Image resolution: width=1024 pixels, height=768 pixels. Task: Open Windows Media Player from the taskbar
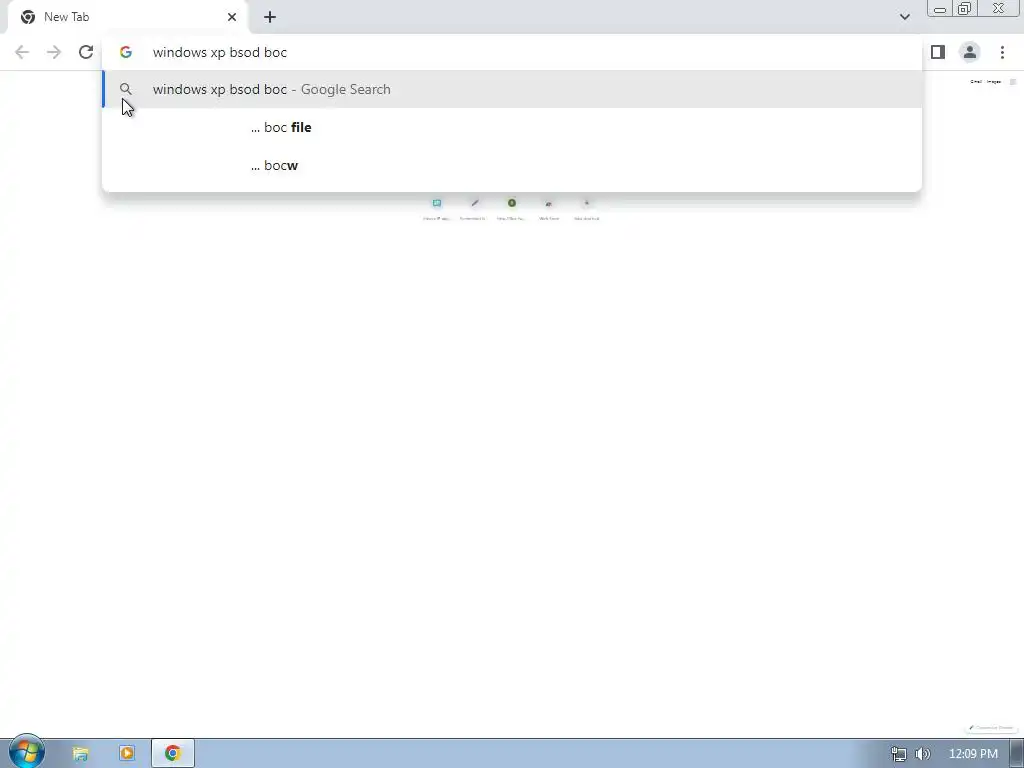click(x=127, y=754)
